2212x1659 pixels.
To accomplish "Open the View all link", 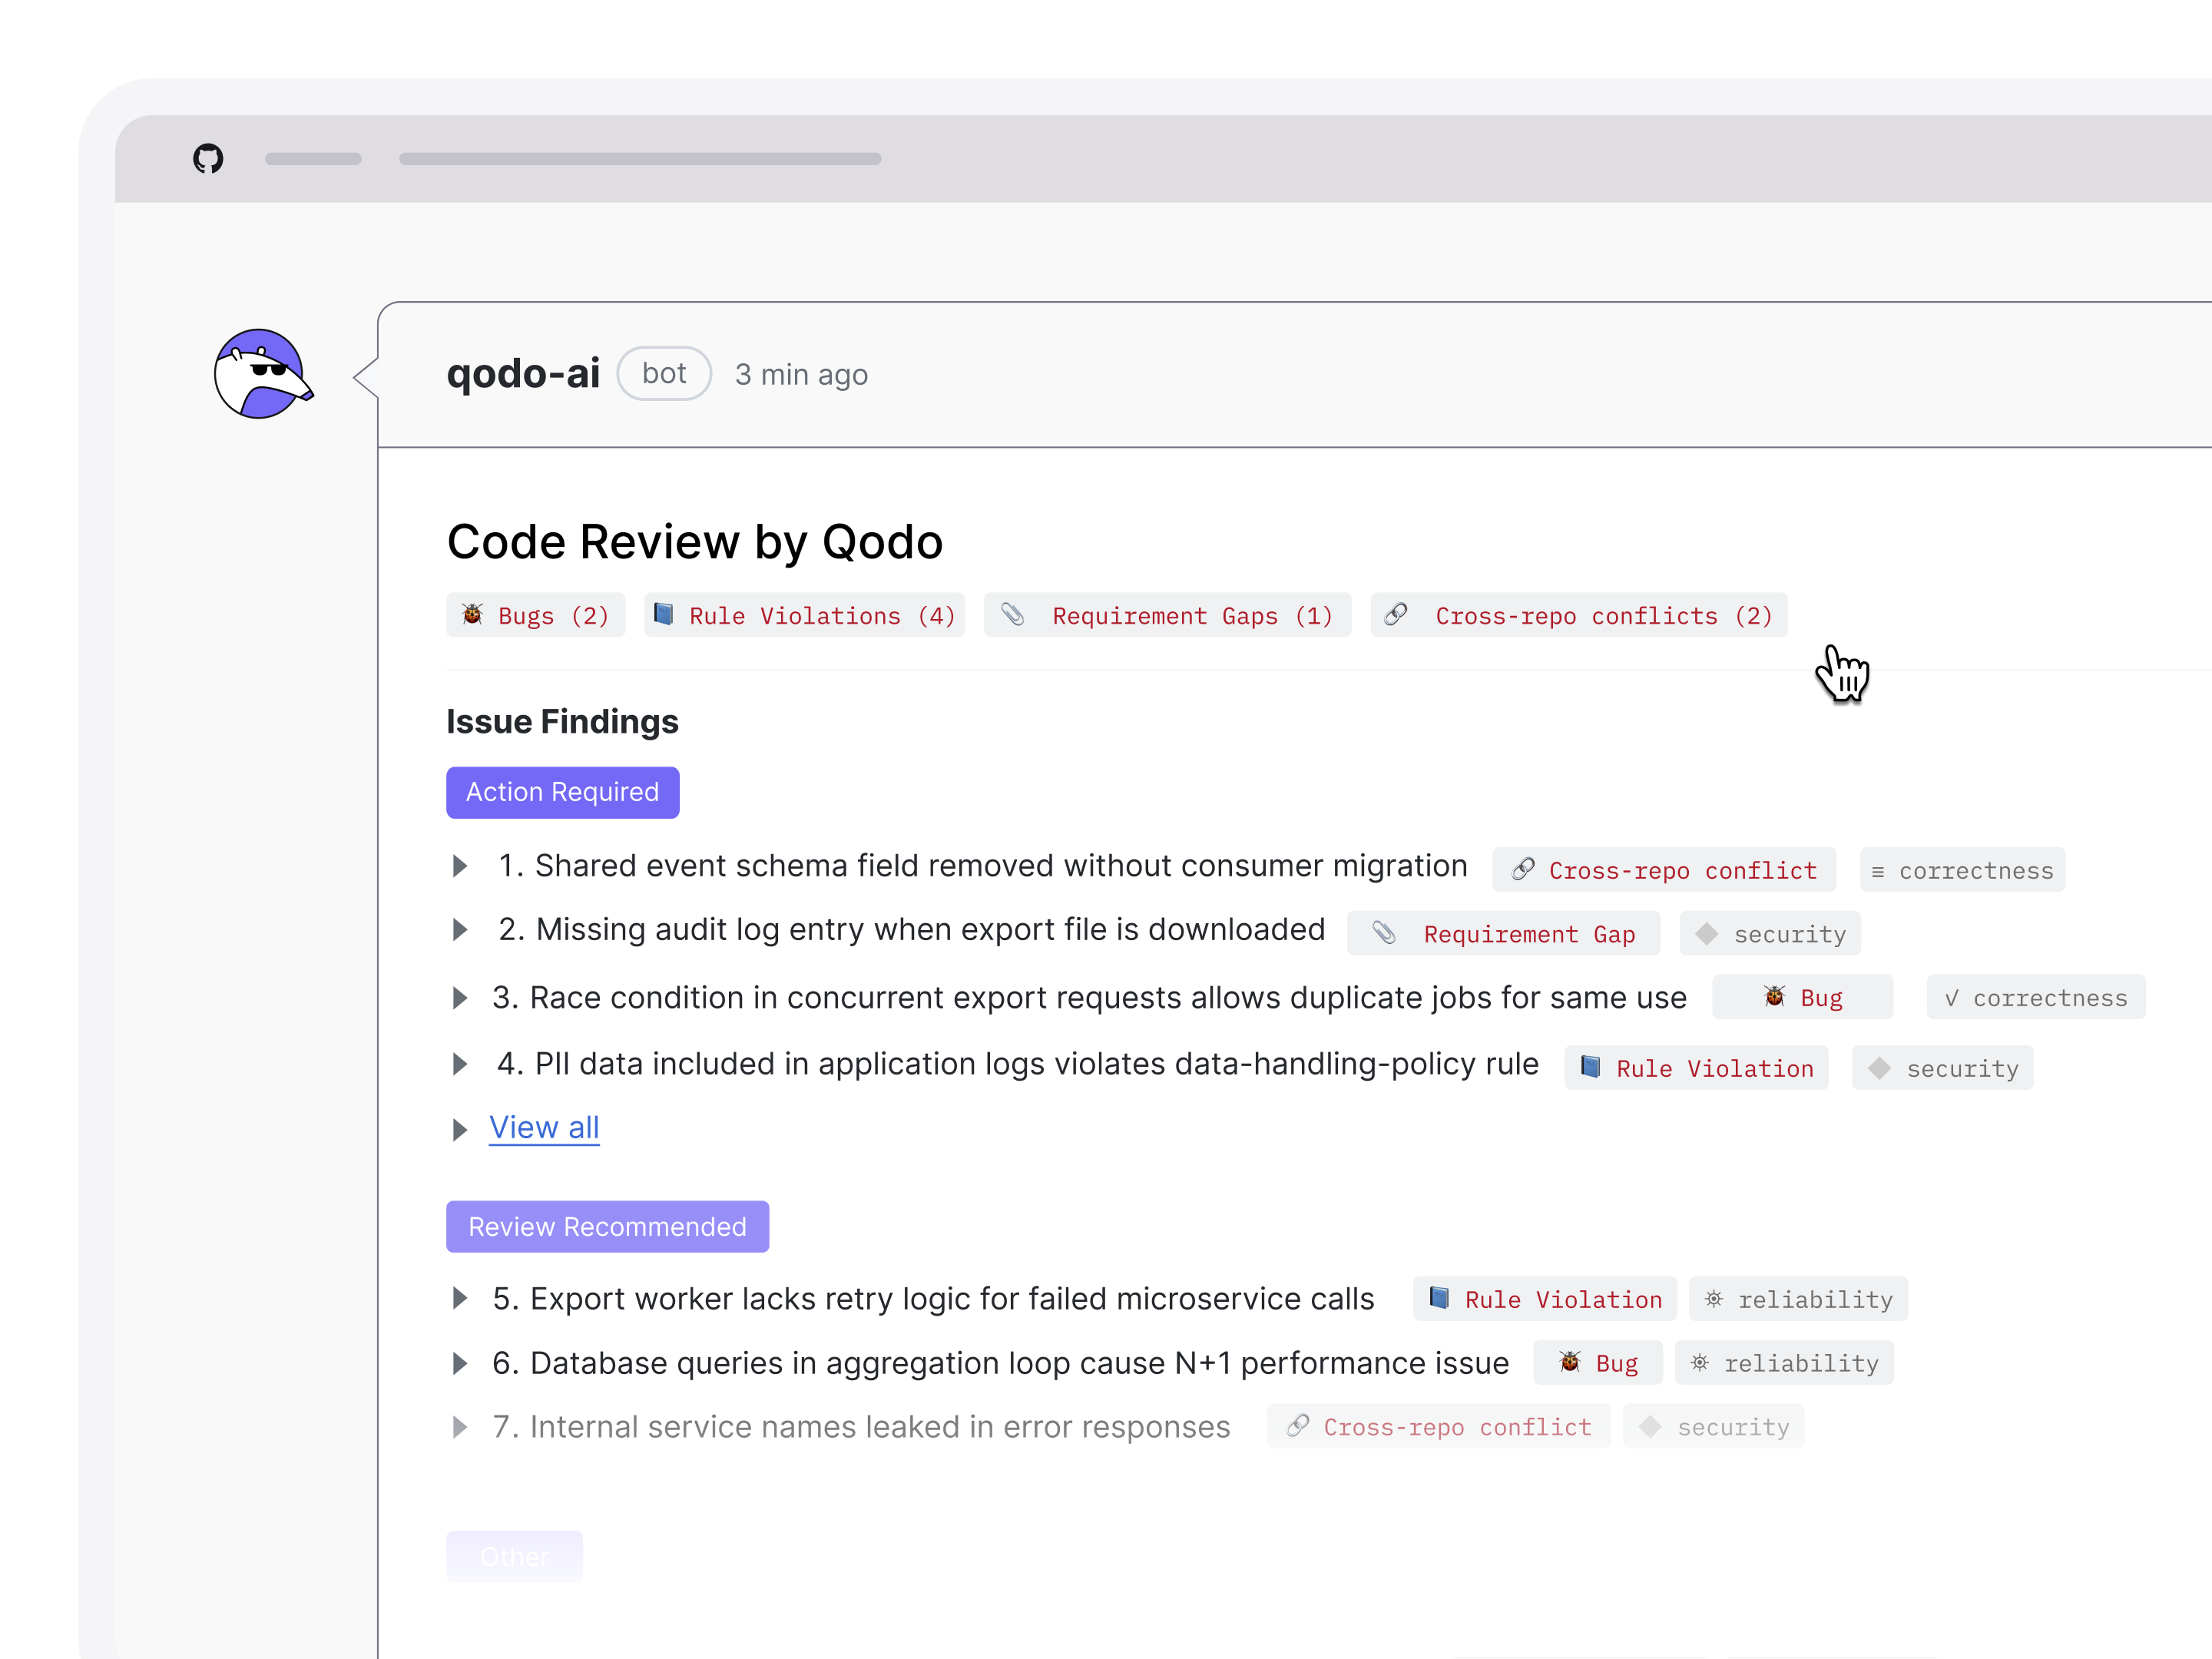I will 544,1128.
